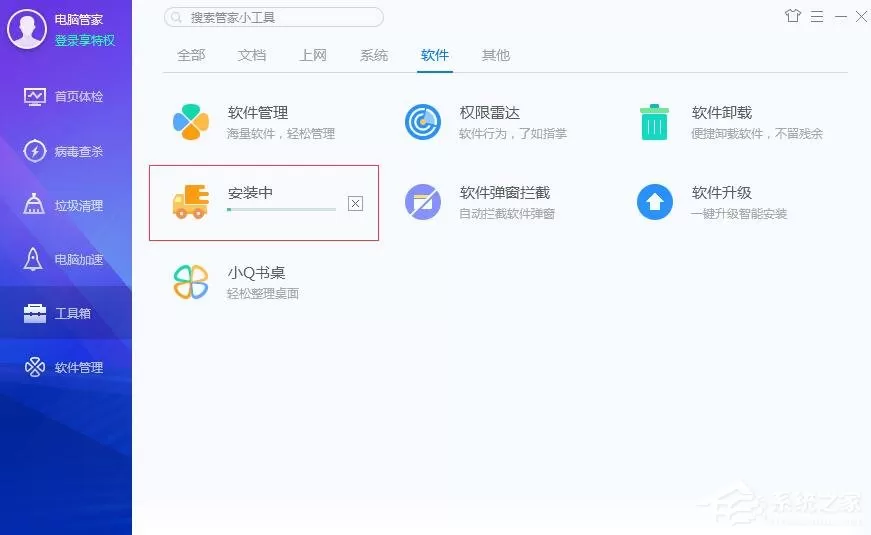Screen dimensions: 871x535
Task: Click 轻松整理桌面 description
Action: click(263, 294)
